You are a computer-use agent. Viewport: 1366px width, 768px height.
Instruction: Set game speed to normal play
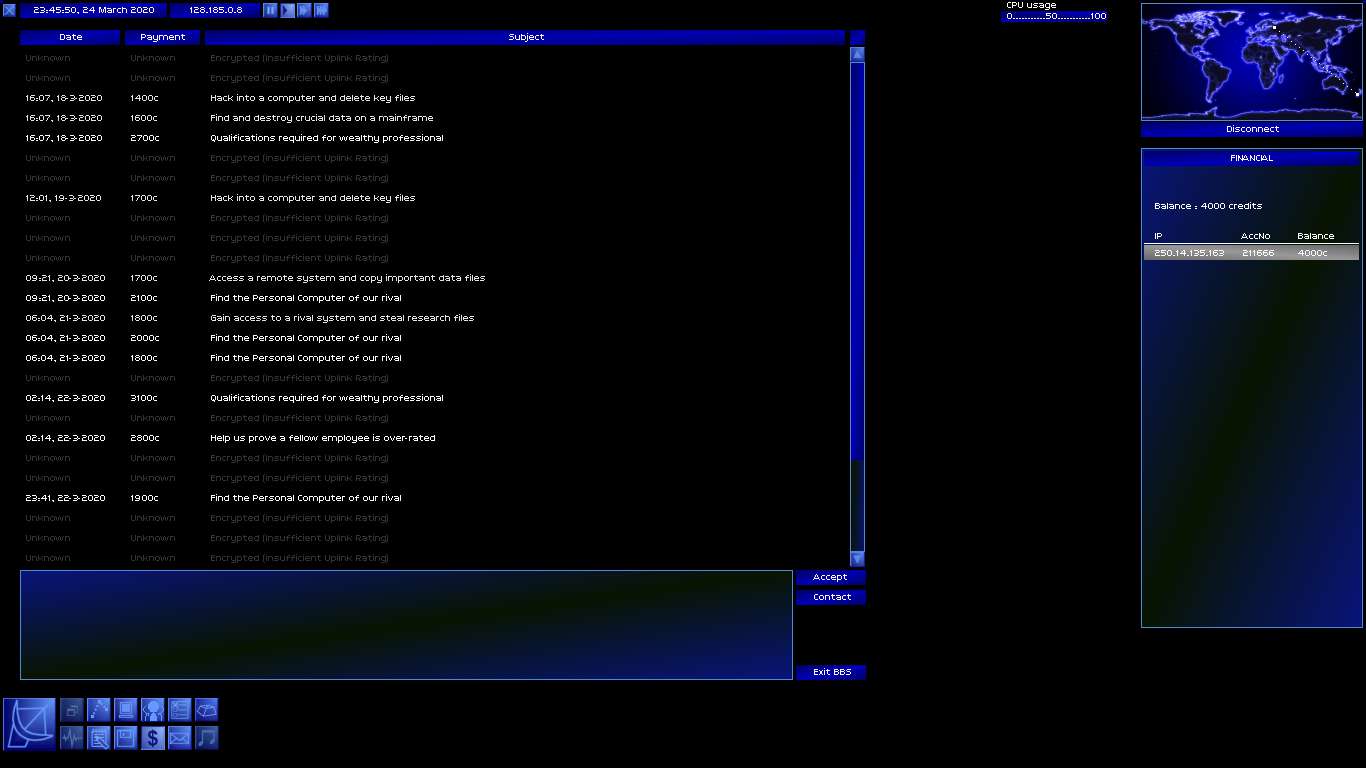(287, 10)
